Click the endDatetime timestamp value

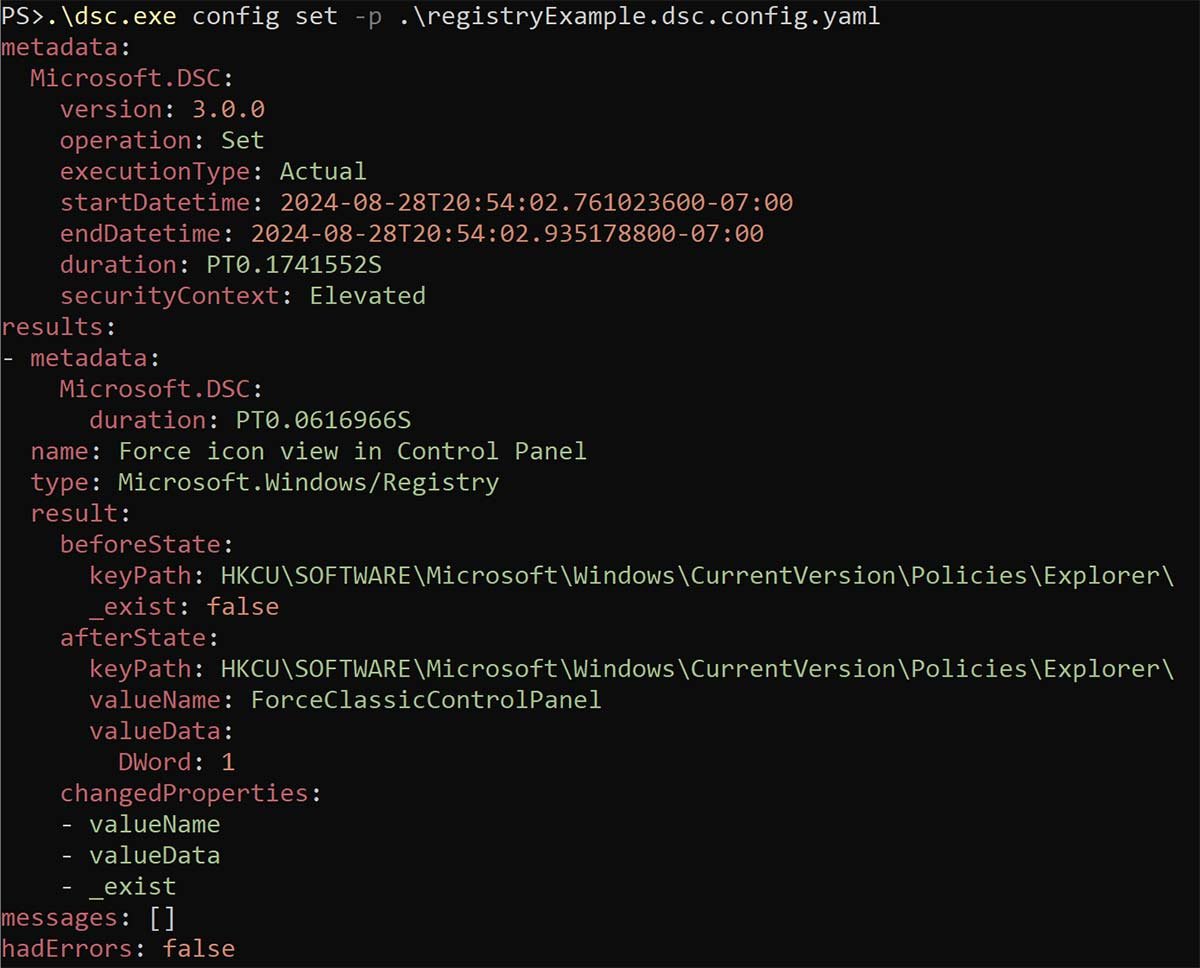click(507, 233)
